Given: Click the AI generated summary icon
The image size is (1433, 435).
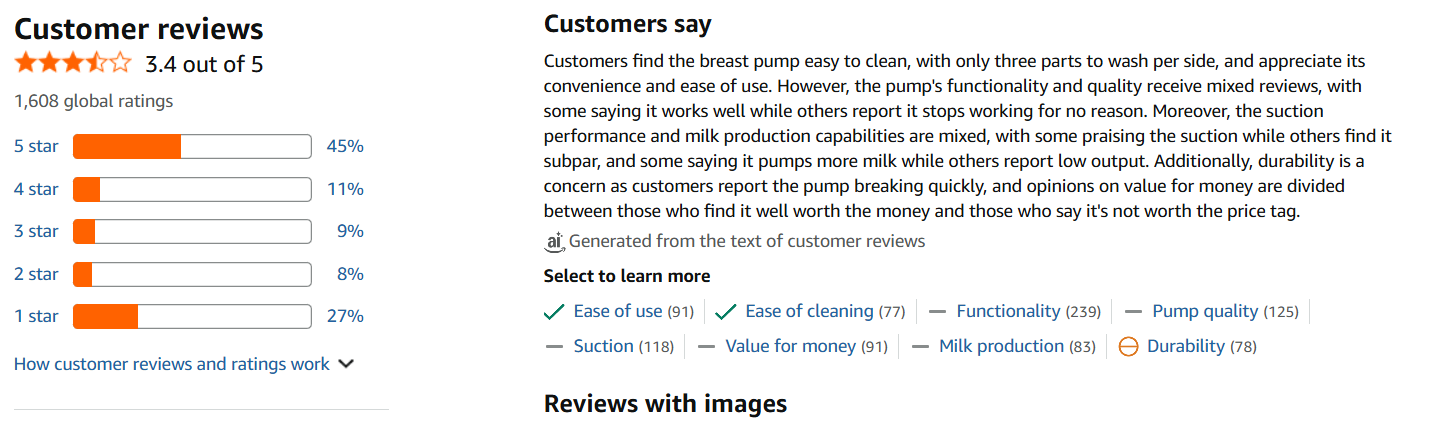Looking at the screenshot, I should tap(555, 241).
